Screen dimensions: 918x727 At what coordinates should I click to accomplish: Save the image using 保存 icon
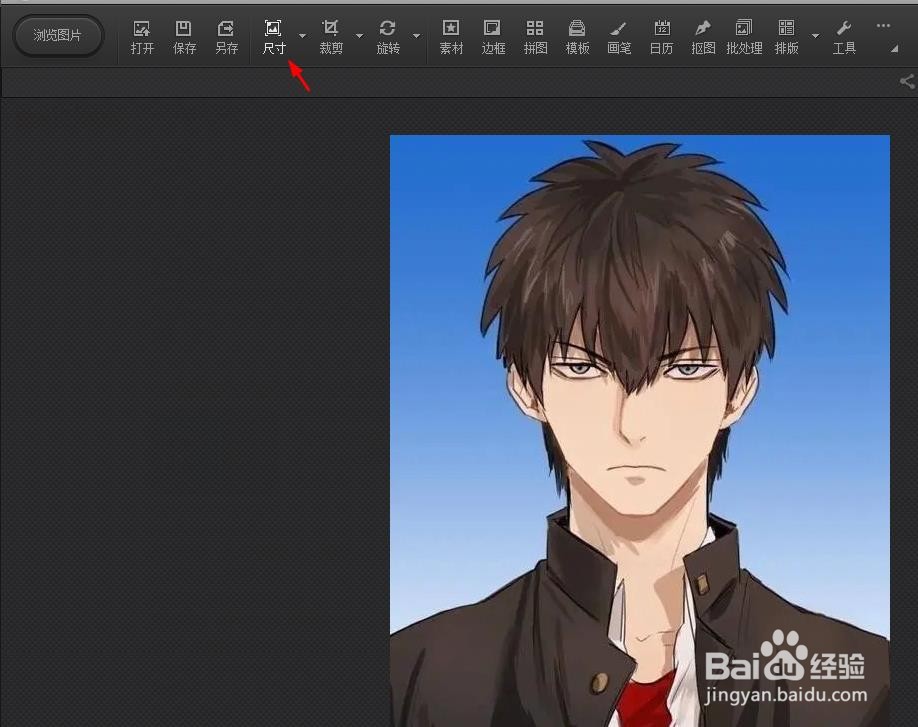click(184, 37)
